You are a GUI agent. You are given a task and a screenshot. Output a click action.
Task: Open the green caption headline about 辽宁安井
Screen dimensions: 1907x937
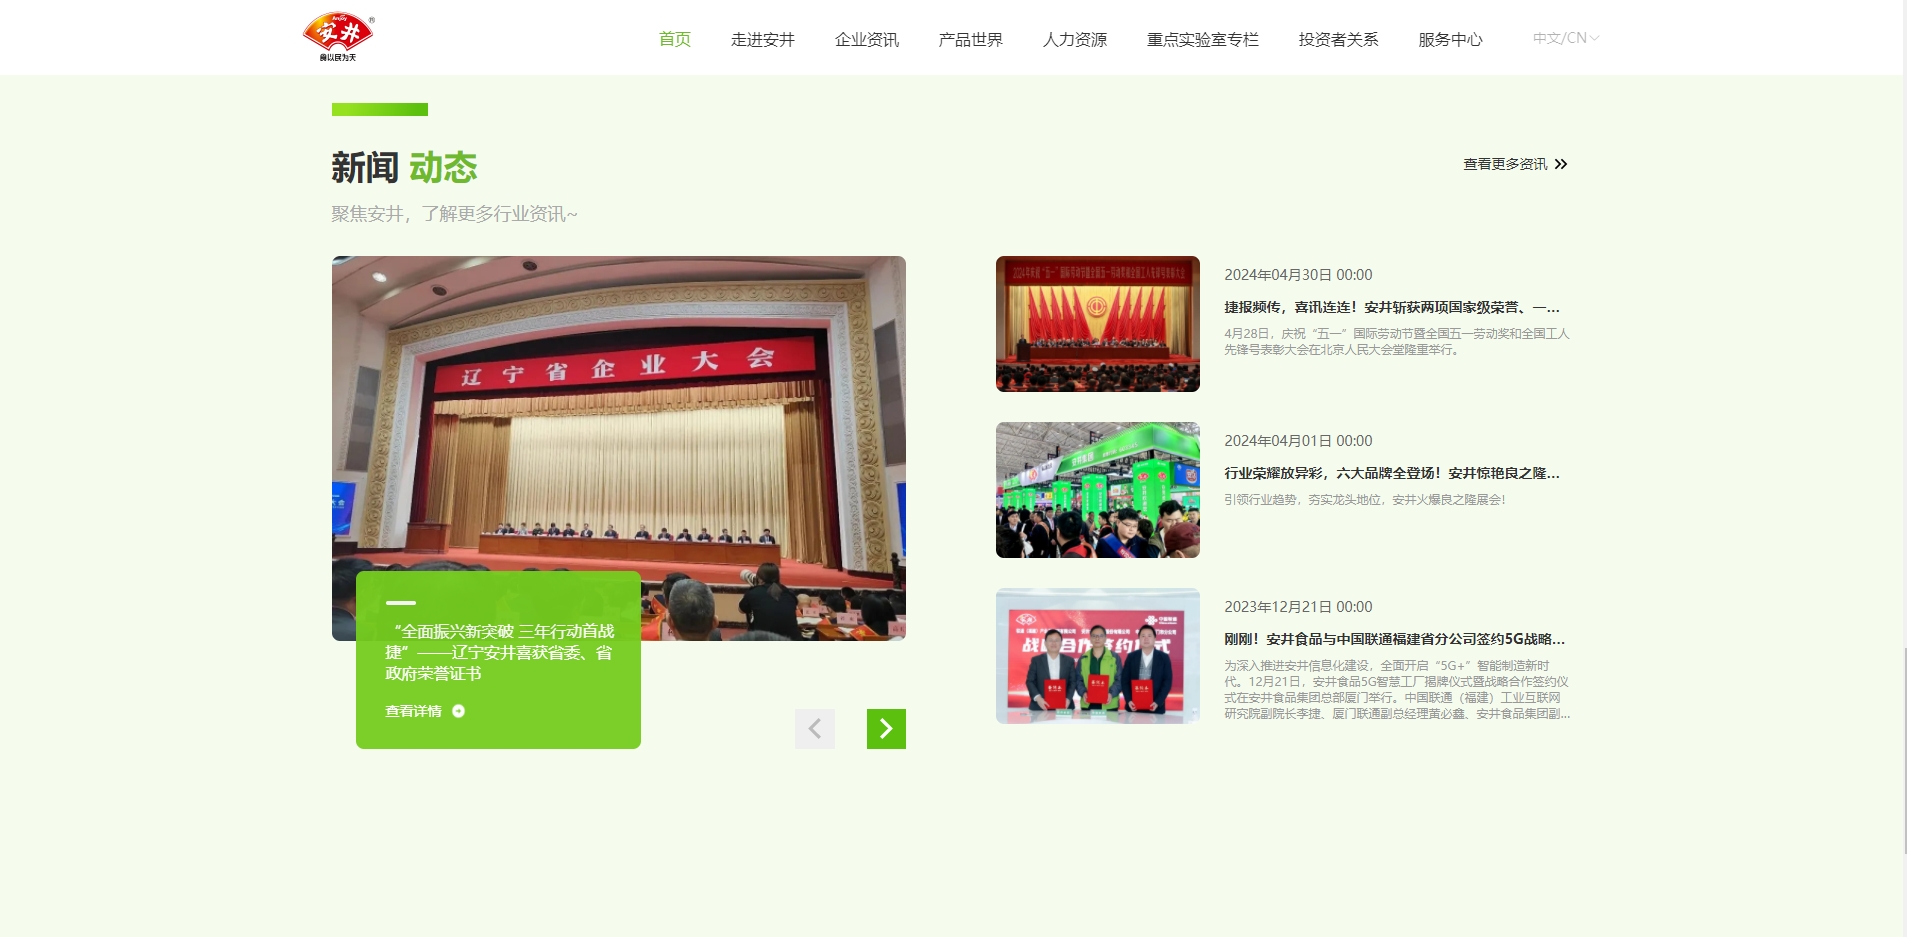499,652
